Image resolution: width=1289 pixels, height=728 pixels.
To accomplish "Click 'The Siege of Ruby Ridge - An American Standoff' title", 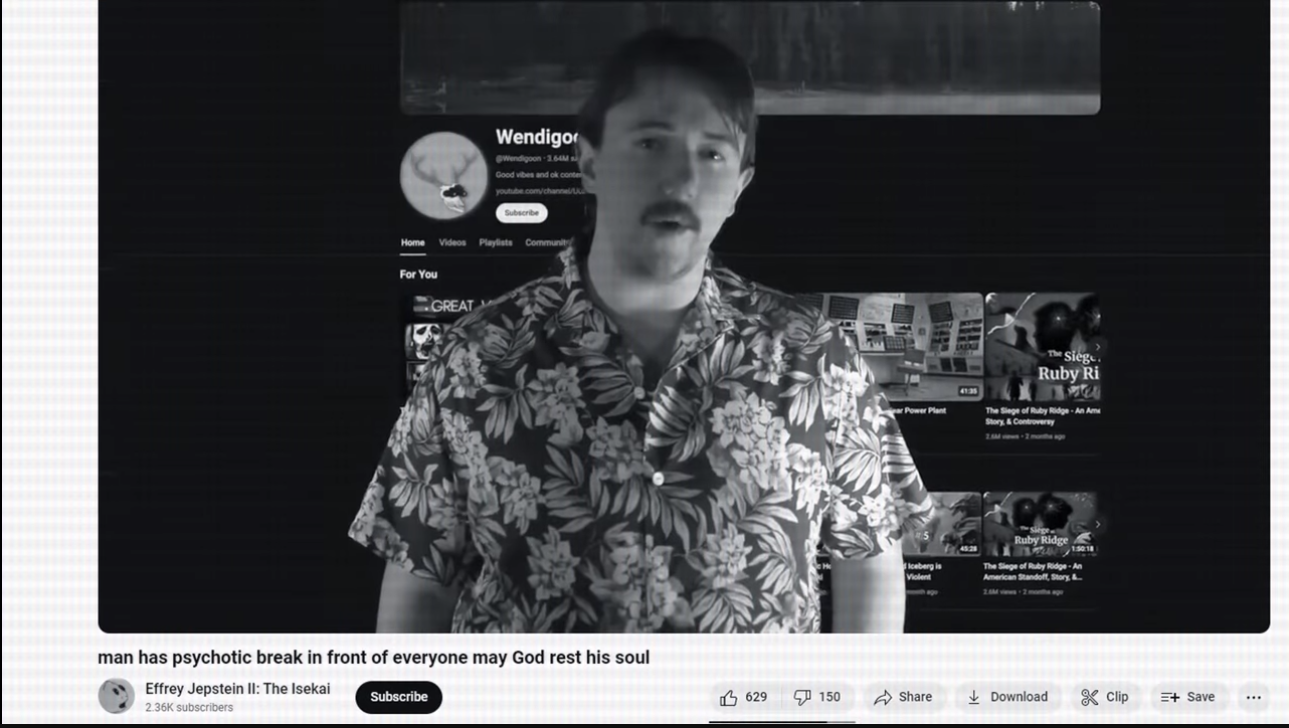I will click(x=1032, y=571).
